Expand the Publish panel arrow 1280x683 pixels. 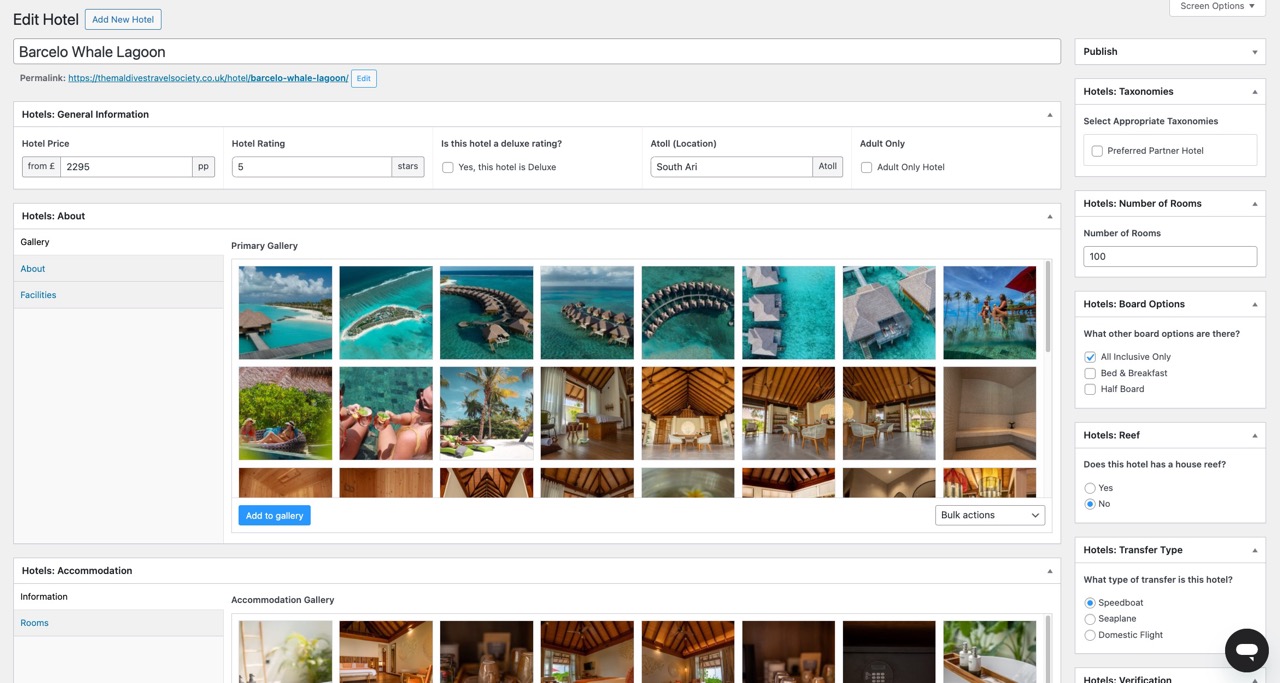pyautogui.click(x=1255, y=52)
